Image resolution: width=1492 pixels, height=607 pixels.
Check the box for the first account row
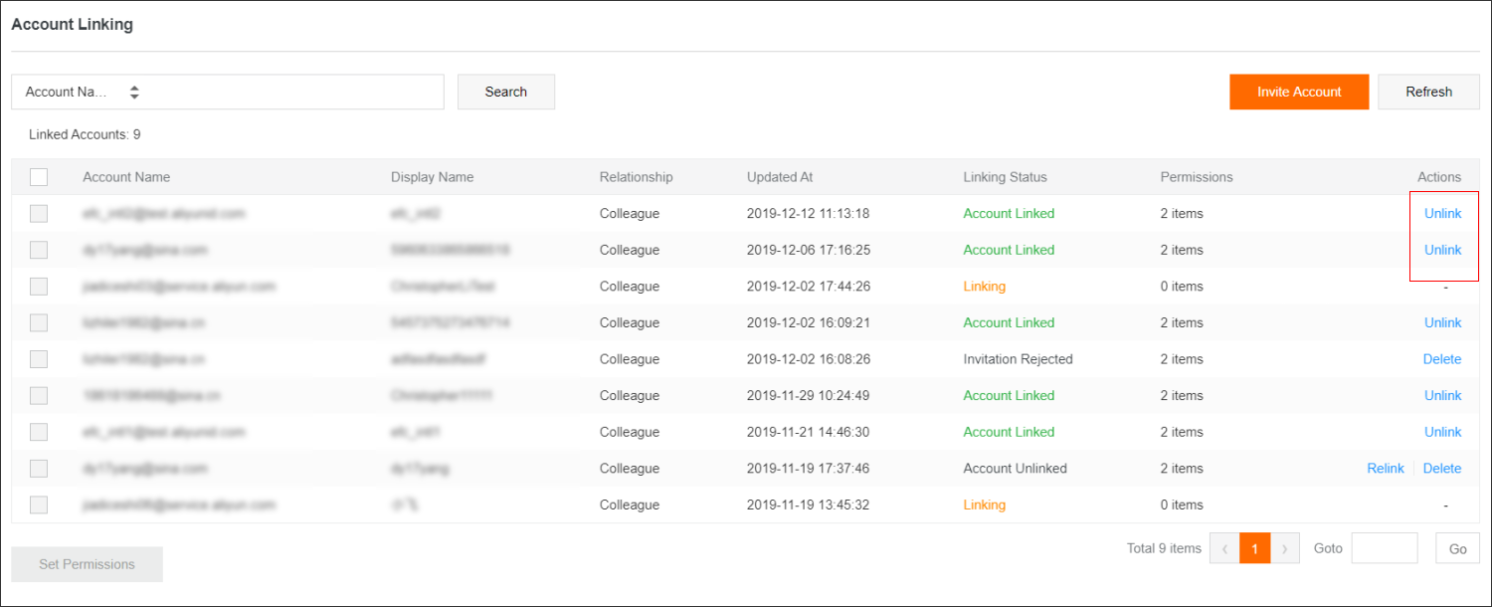39,213
